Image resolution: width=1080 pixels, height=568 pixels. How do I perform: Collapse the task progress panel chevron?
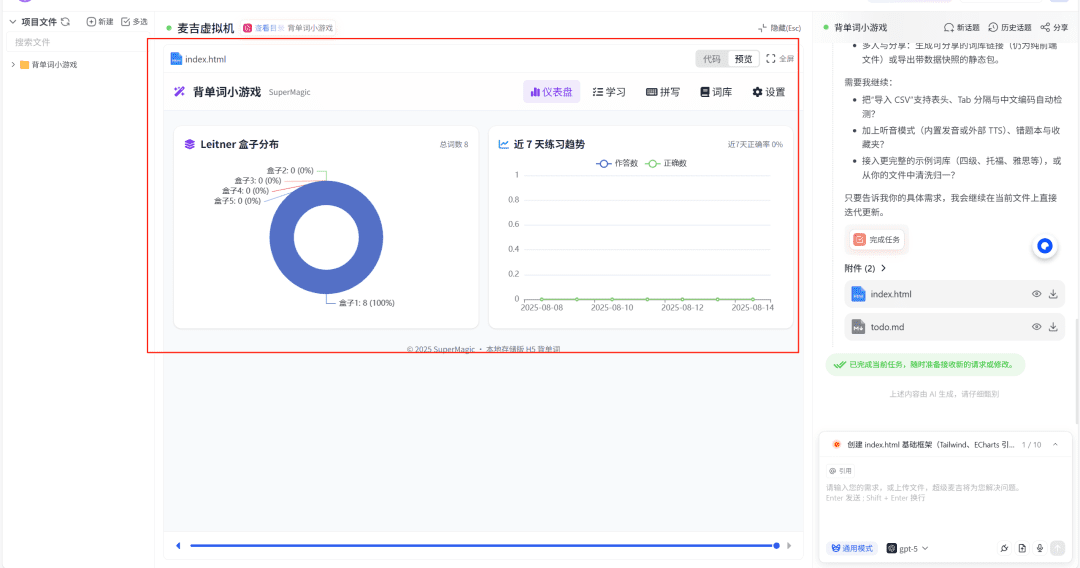point(1057,444)
